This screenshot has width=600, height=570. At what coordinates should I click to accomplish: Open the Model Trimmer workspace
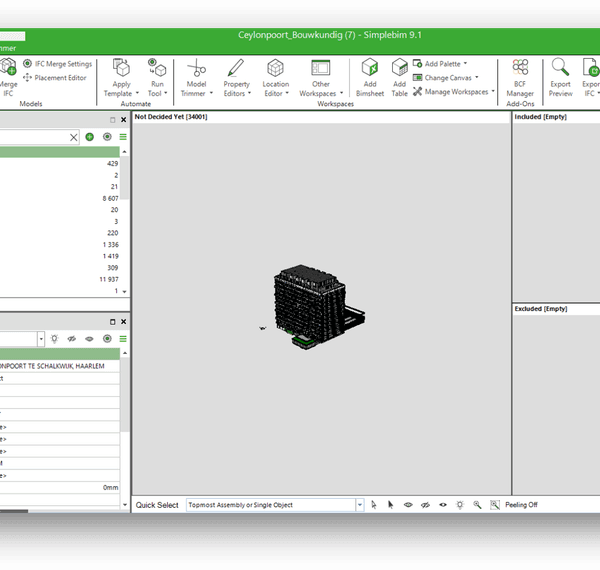(196, 75)
